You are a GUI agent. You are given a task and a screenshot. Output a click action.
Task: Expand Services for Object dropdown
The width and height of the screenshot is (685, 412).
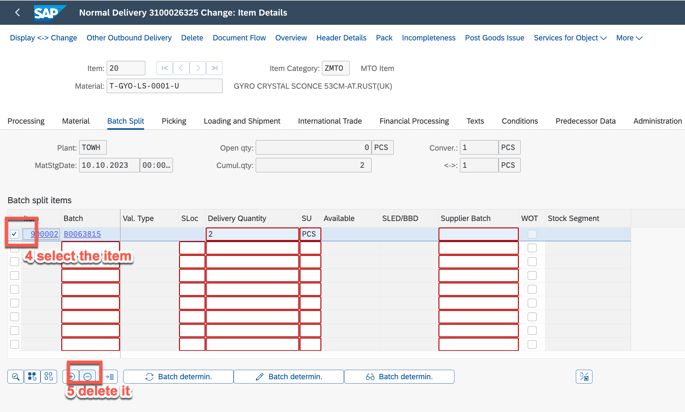point(570,38)
